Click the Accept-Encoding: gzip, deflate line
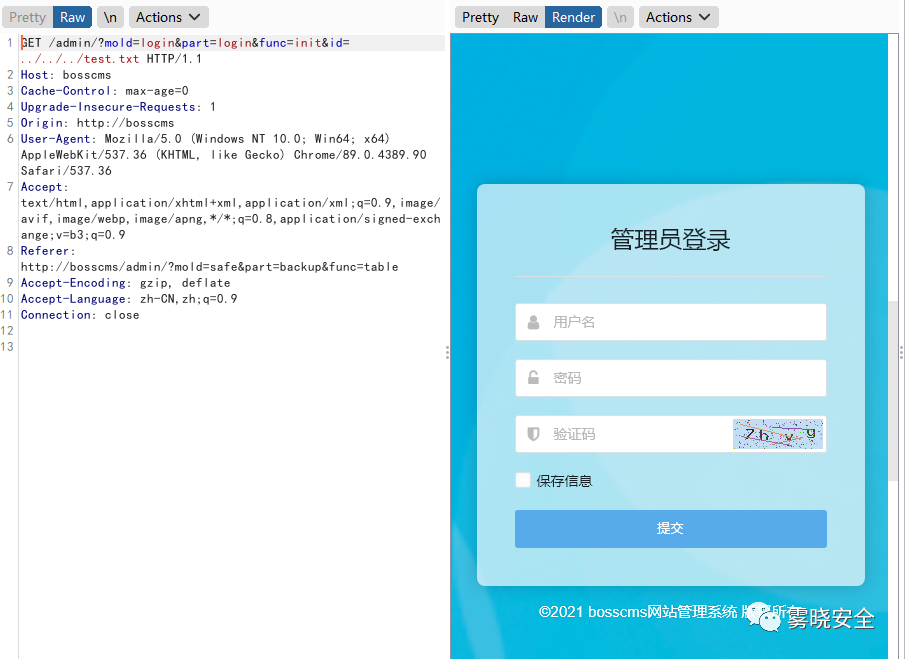 (x=125, y=283)
